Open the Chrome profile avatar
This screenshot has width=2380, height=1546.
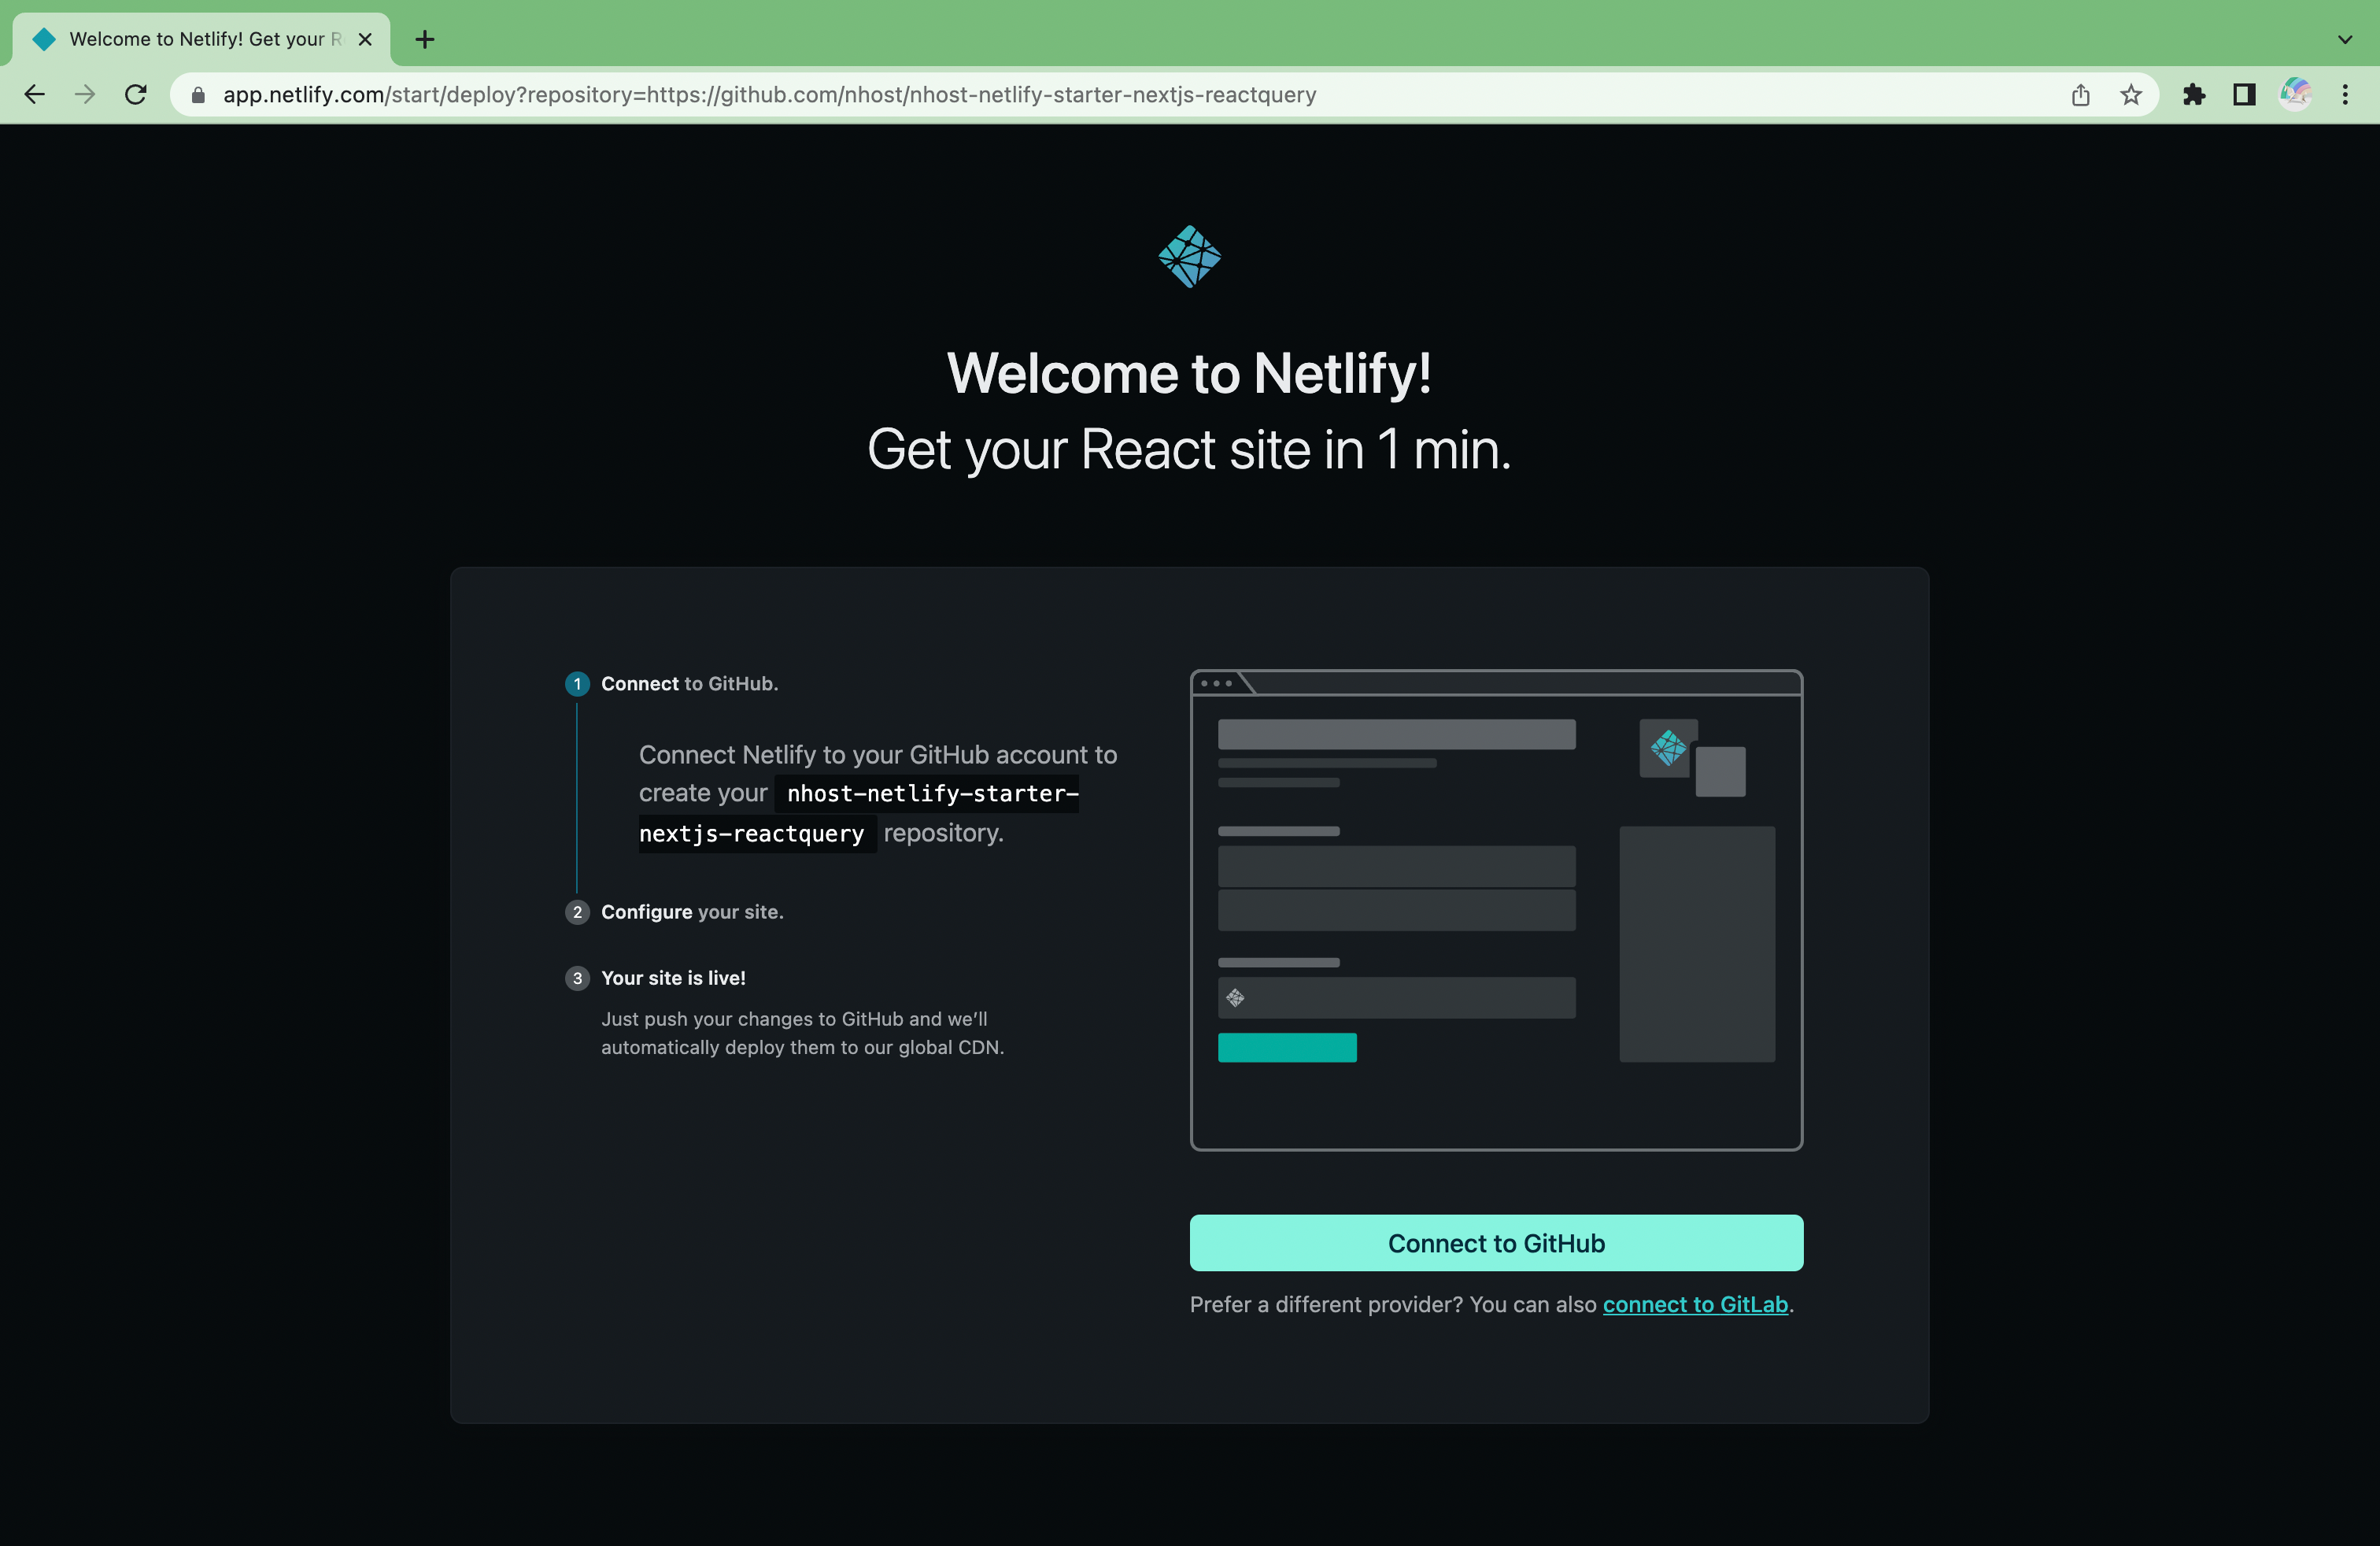pos(2295,95)
